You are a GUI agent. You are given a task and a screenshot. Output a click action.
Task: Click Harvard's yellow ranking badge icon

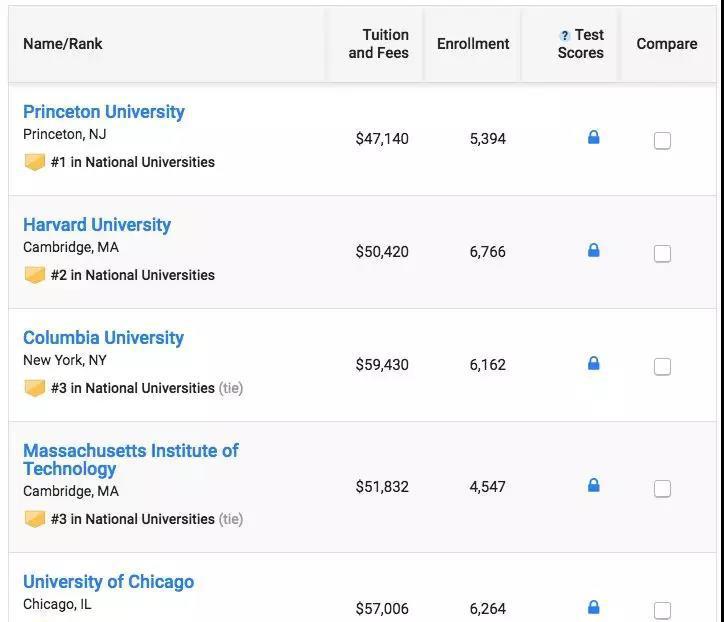pos(35,275)
